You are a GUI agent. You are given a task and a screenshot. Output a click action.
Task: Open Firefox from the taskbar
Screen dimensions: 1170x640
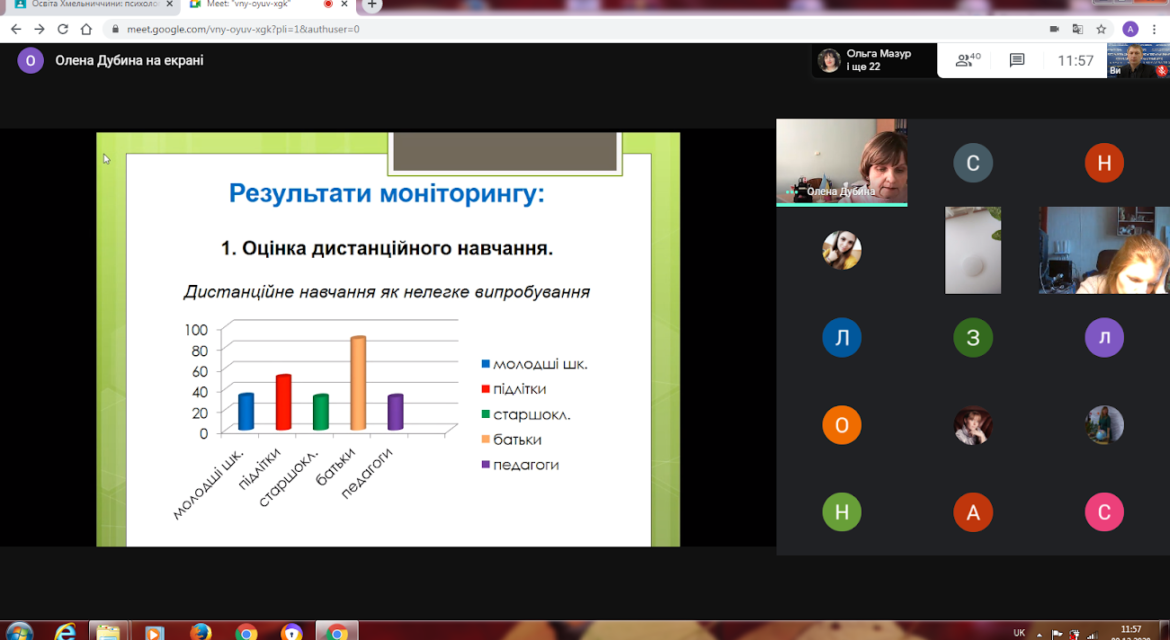[200, 633]
